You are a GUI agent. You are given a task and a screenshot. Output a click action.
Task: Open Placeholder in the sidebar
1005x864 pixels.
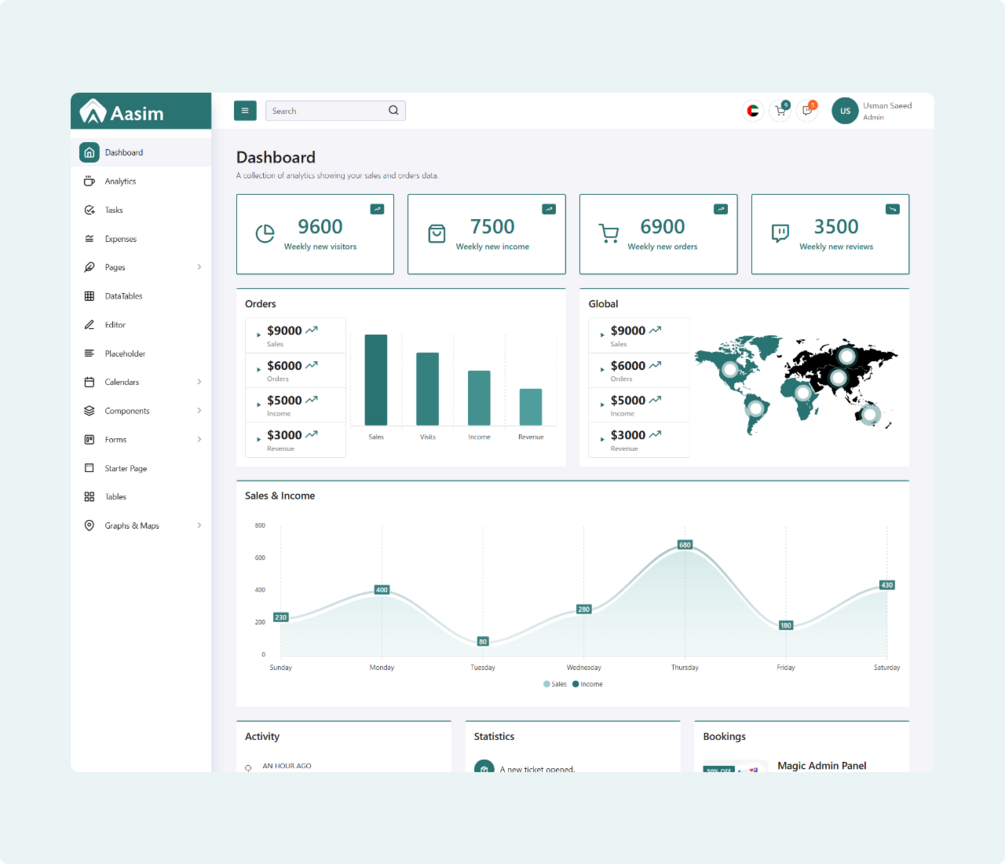[141, 353]
